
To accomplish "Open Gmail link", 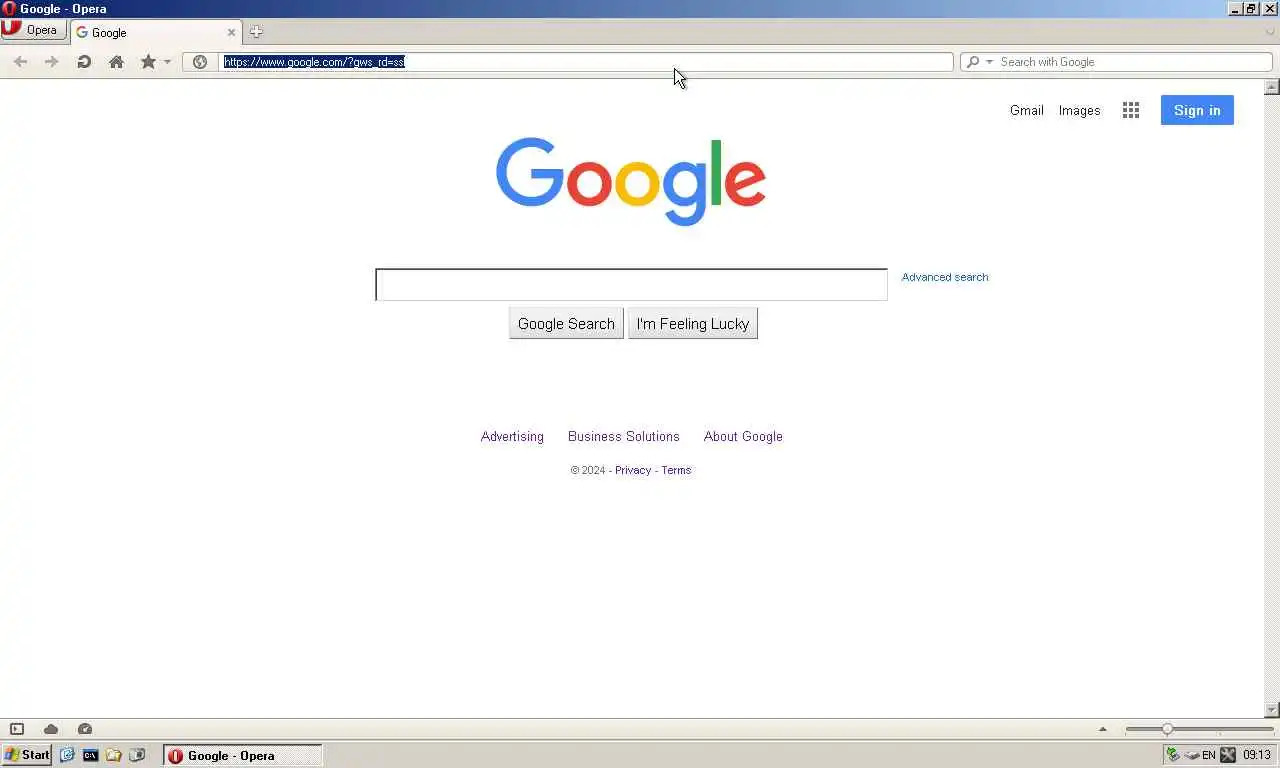I will pyautogui.click(x=1026, y=111).
